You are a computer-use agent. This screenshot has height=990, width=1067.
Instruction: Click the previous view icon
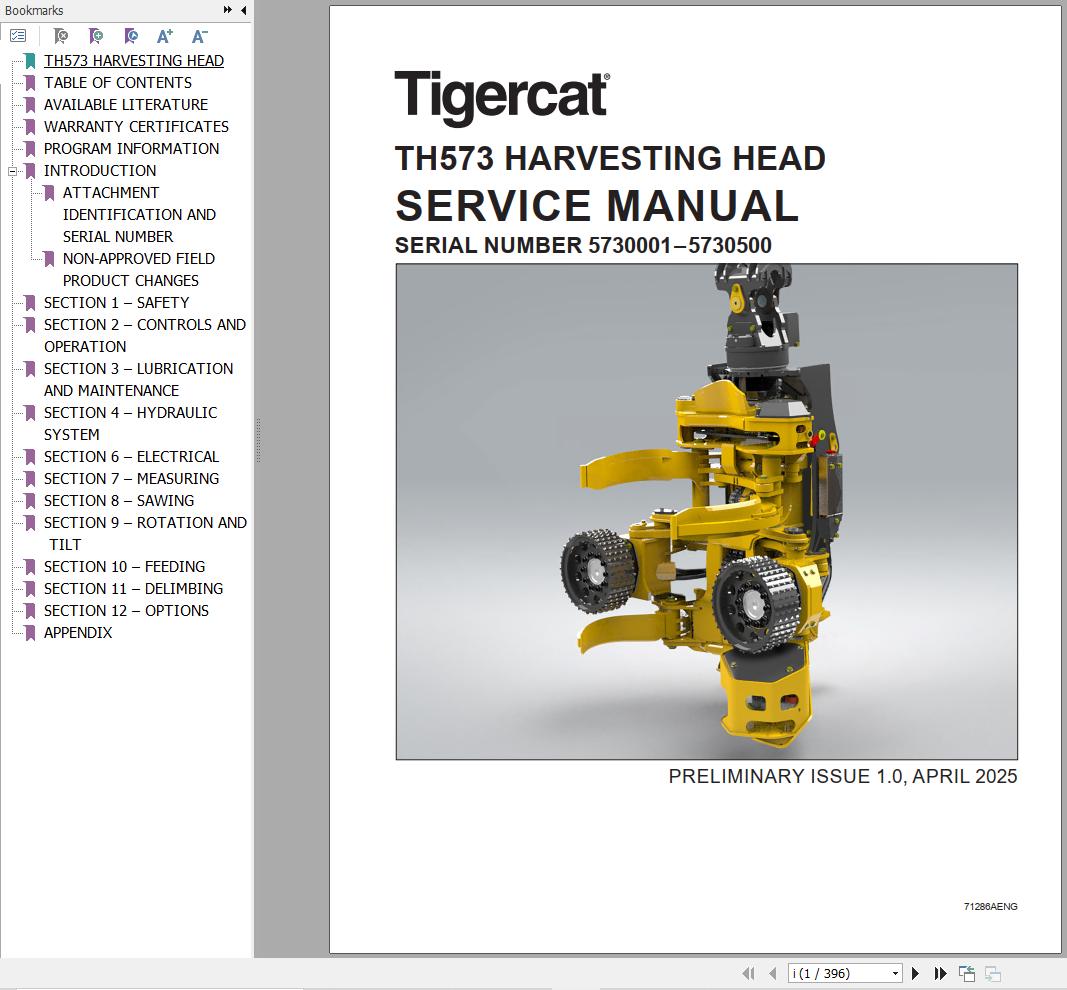(x=967, y=972)
